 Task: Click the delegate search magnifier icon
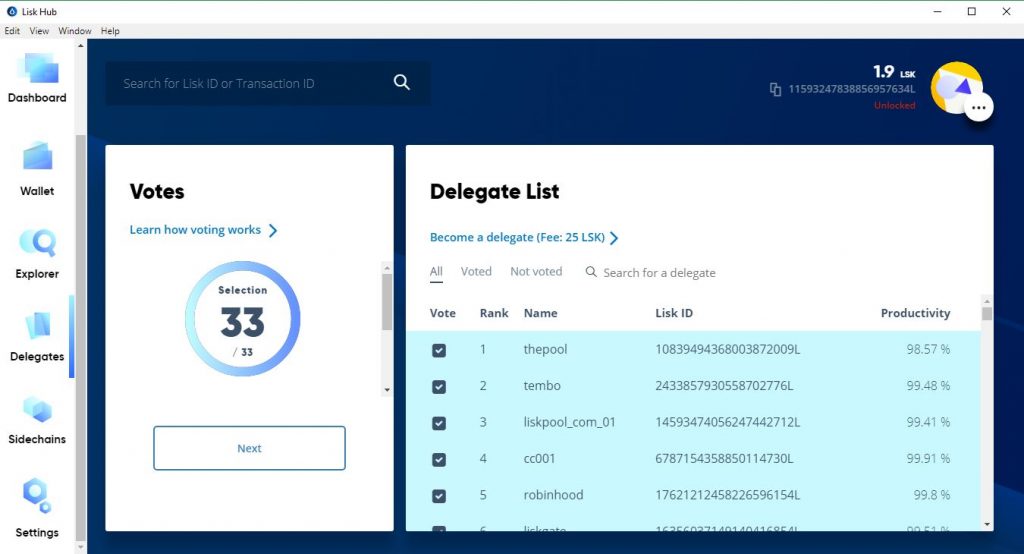tap(591, 272)
